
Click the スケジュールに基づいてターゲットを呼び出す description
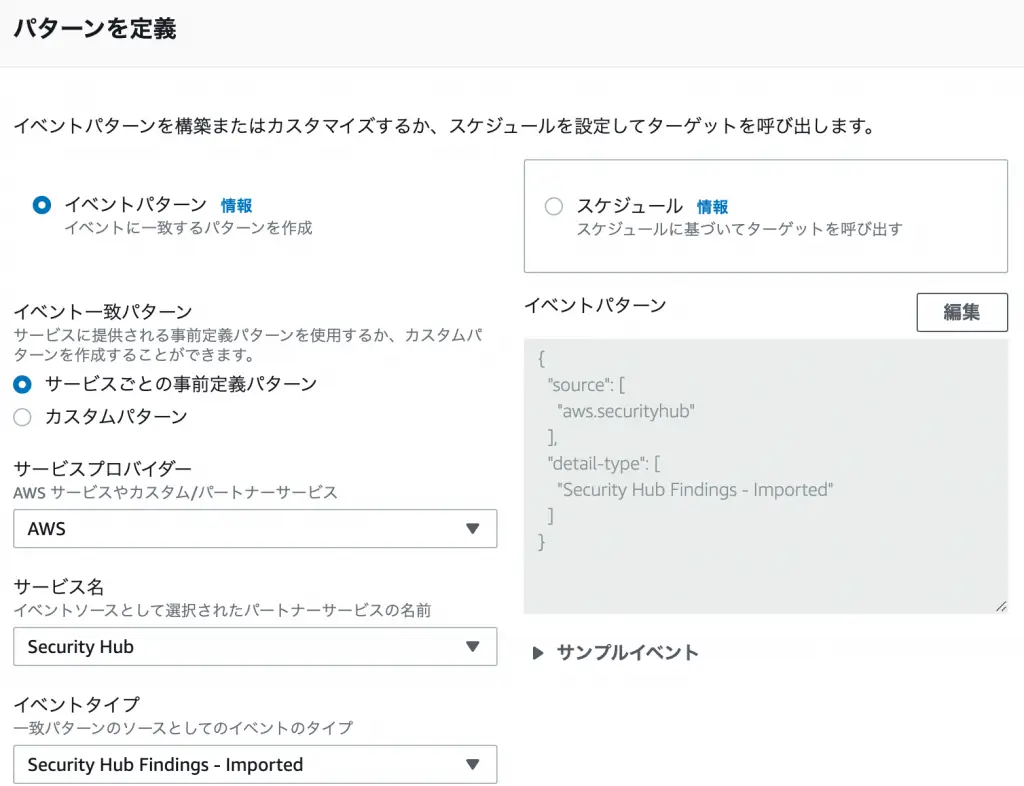pyautogui.click(x=739, y=229)
